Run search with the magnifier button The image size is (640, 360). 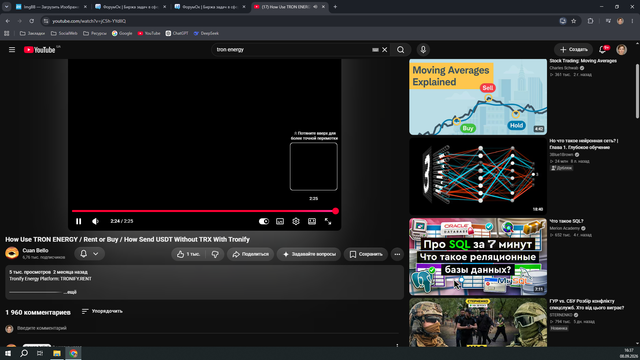click(x=400, y=50)
